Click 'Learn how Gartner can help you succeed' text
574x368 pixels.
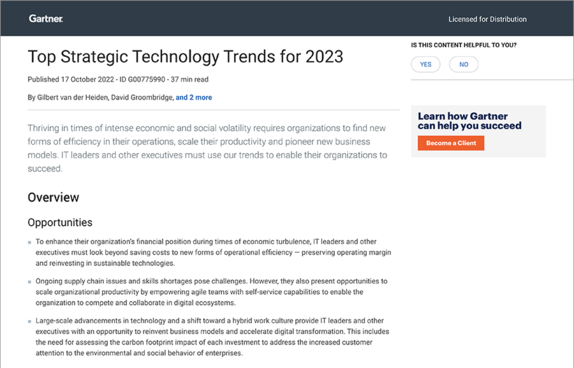tap(470, 121)
